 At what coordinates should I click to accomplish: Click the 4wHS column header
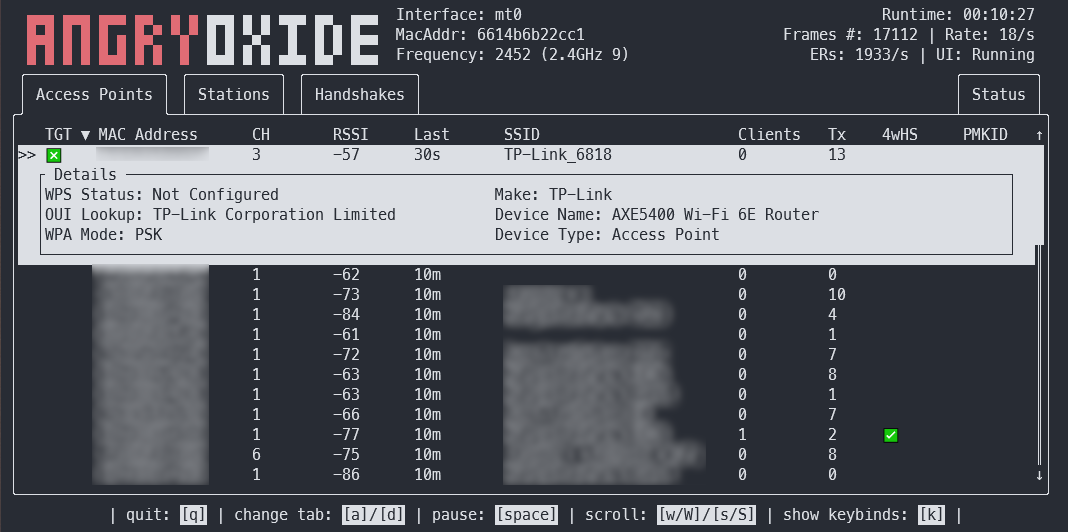pos(900,135)
